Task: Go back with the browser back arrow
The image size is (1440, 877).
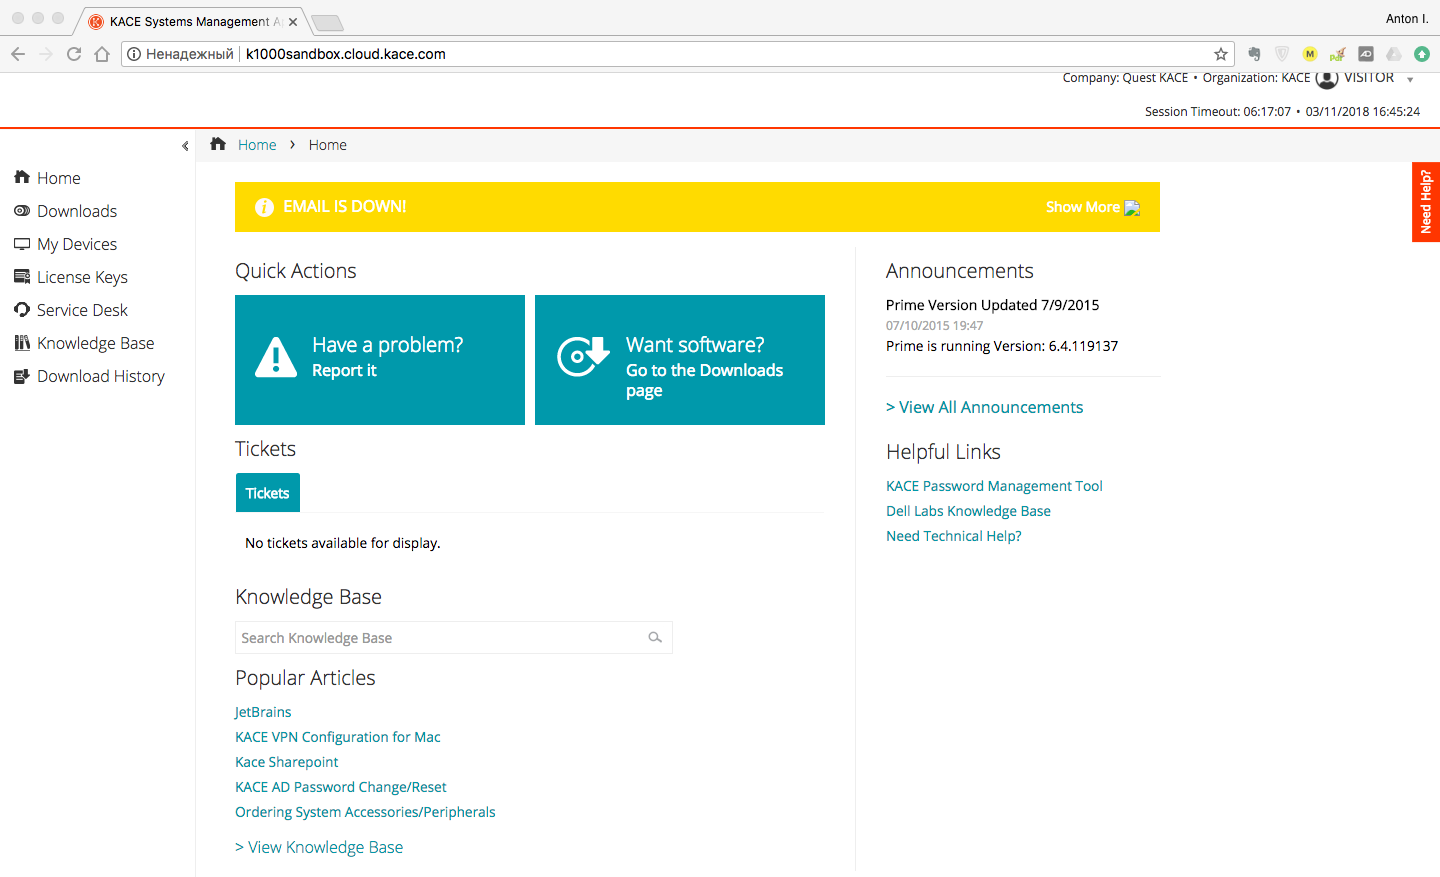Action: (x=18, y=54)
